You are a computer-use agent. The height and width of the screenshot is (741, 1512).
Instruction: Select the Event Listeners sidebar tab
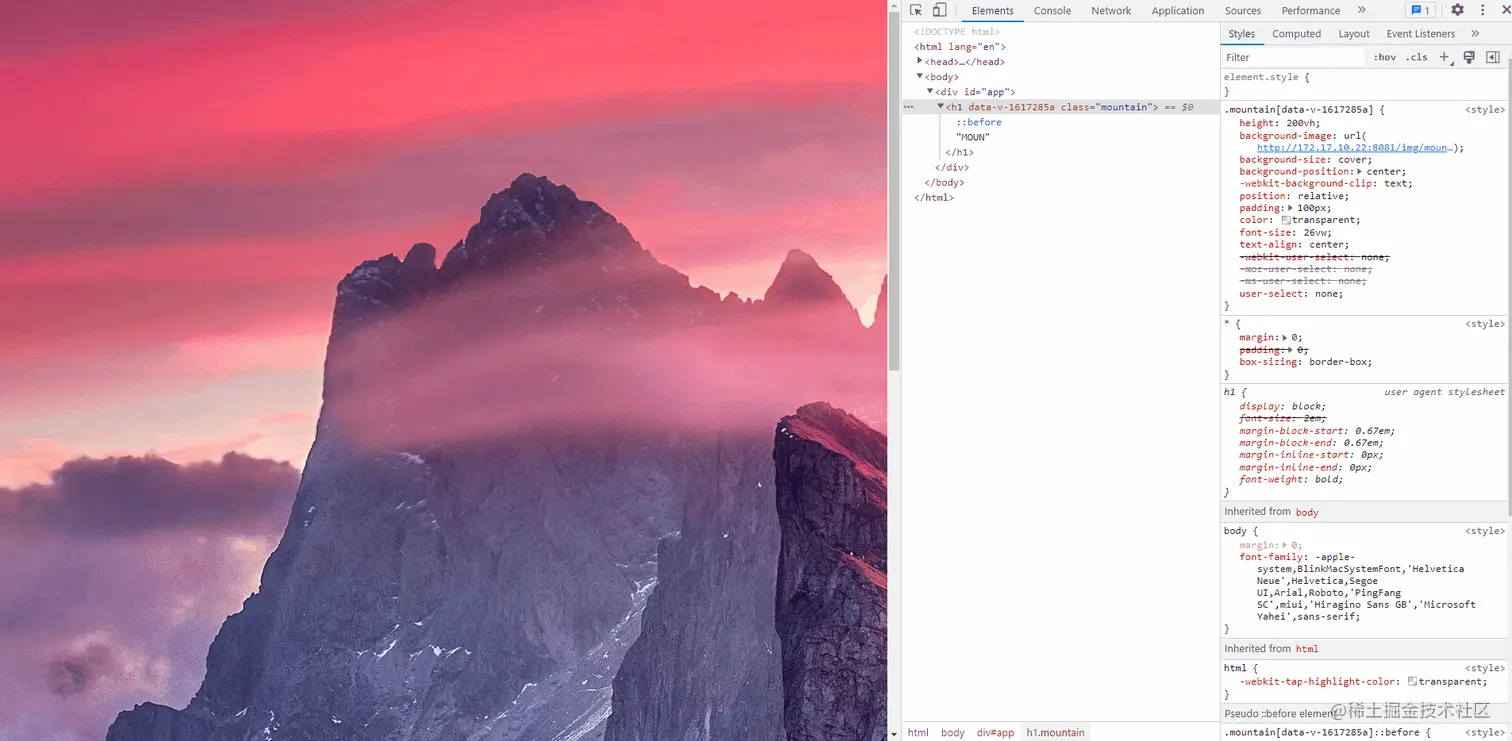(x=1421, y=34)
